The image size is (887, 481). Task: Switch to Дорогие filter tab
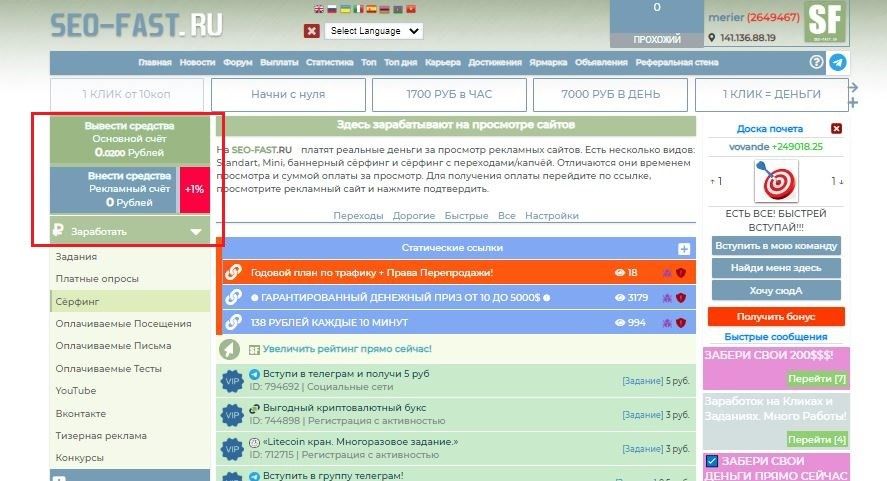(x=414, y=216)
